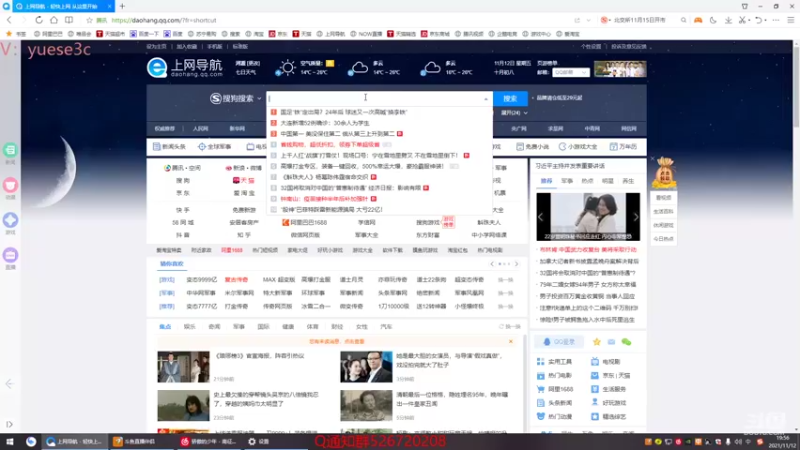The width and height of the screenshot is (800, 450).
Task: Open 小游戏大全 mini games link
Action: tap(578, 147)
